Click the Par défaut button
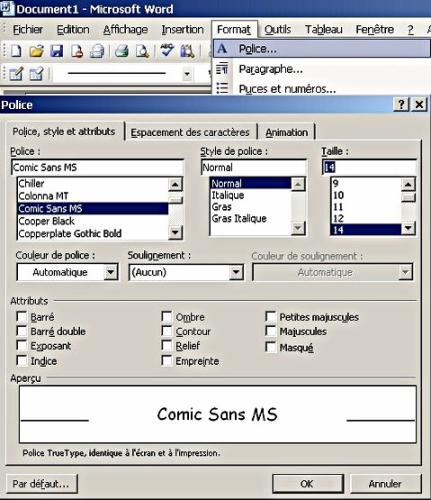This screenshot has height=500, width=431. pyautogui.click(x=41, y=484)
